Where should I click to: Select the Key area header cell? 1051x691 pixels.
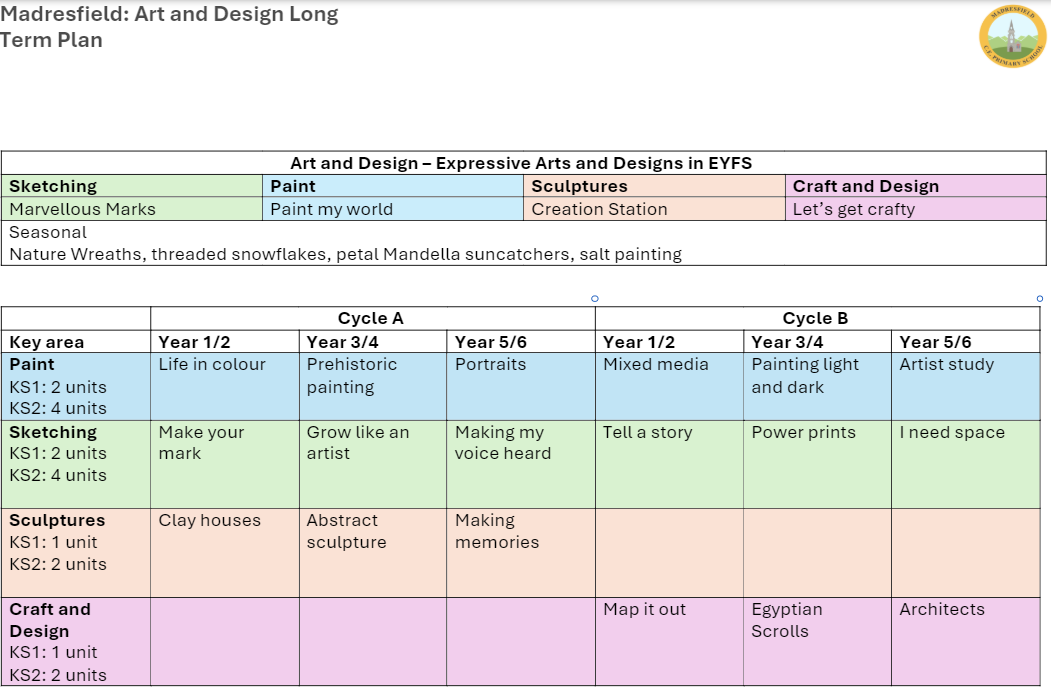[x=47, y=342]
